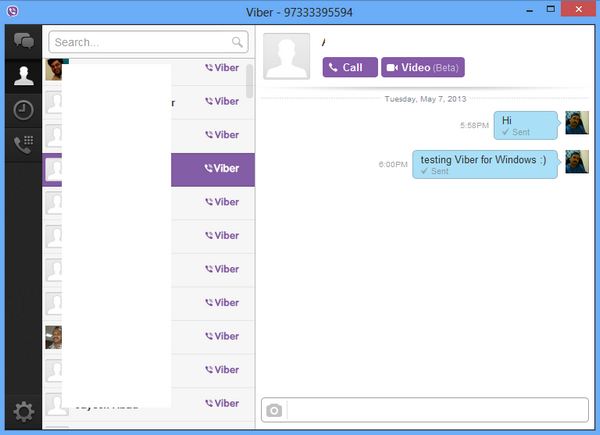Click the Viber badge on highlighted purple contact
The height and width of the screenshot is (435, 600).
[x=222, y=168]
